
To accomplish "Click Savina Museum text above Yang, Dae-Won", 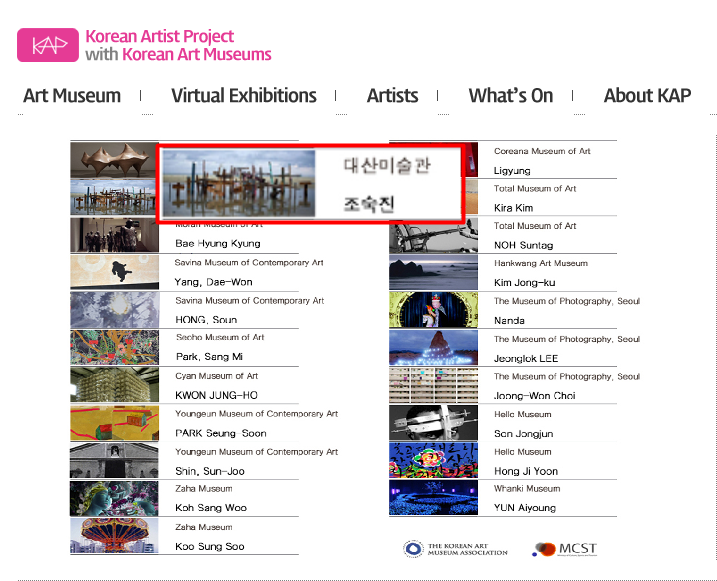I will (x=249, y=262).
